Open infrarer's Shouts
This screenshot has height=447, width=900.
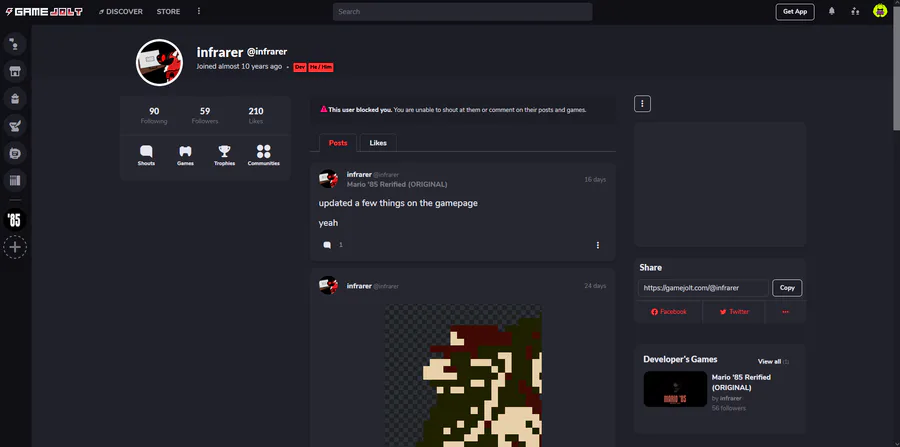(146, 156)
